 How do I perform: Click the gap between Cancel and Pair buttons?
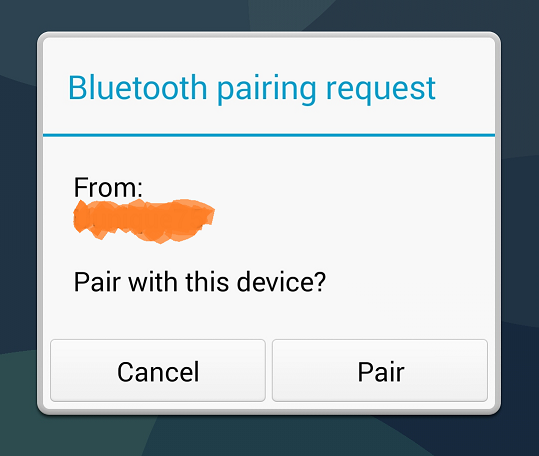269,370
